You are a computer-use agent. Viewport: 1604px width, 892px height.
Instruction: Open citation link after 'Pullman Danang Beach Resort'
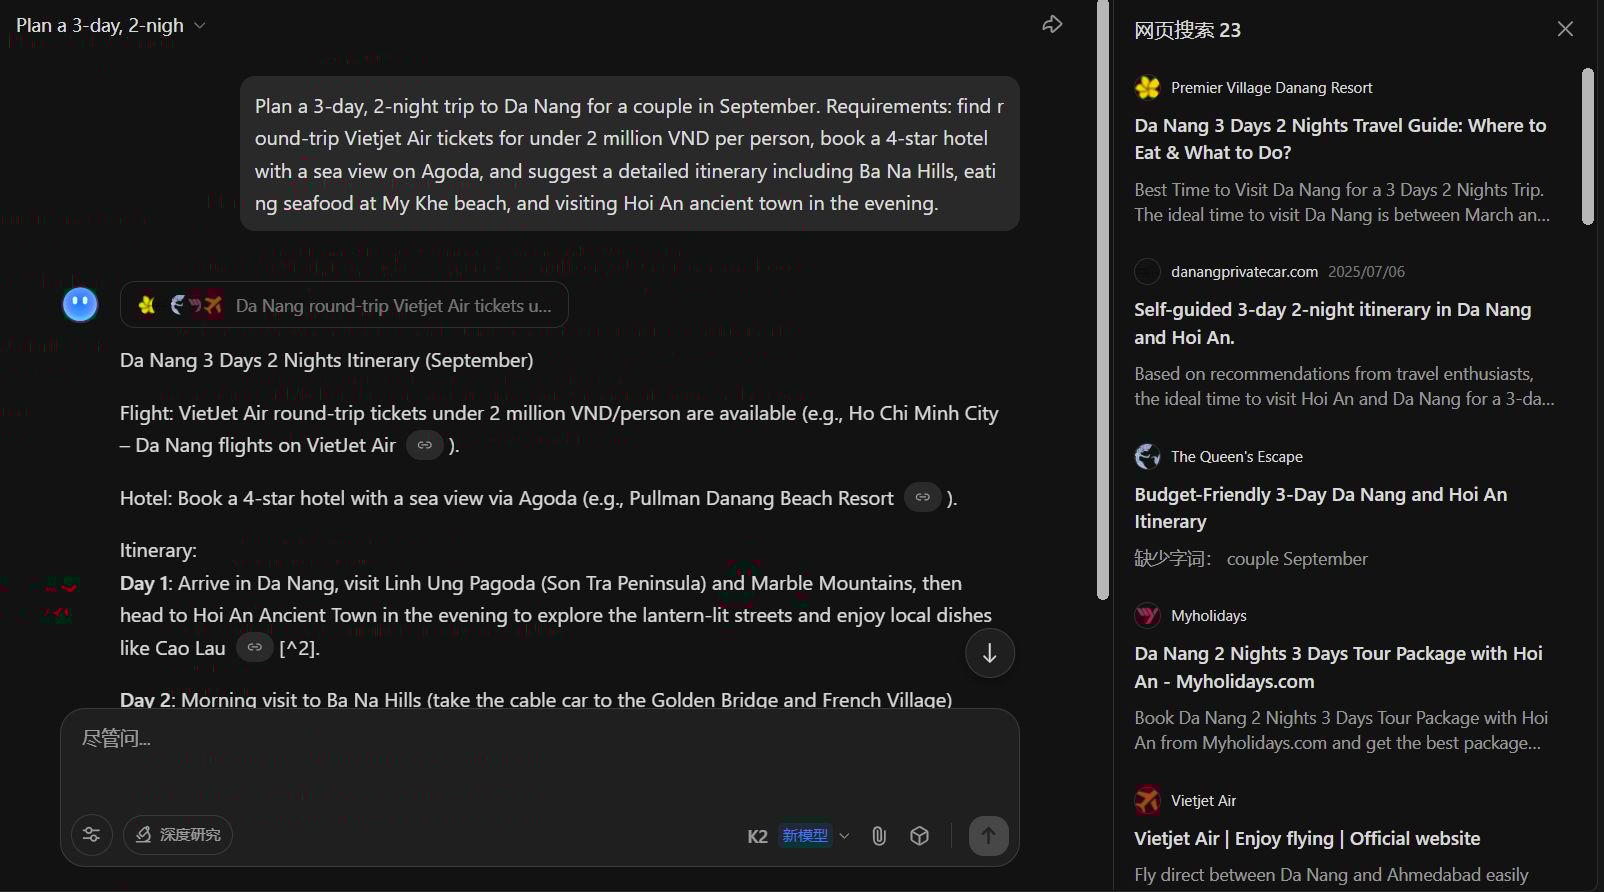pyautogui.click(x=922, y=498)
